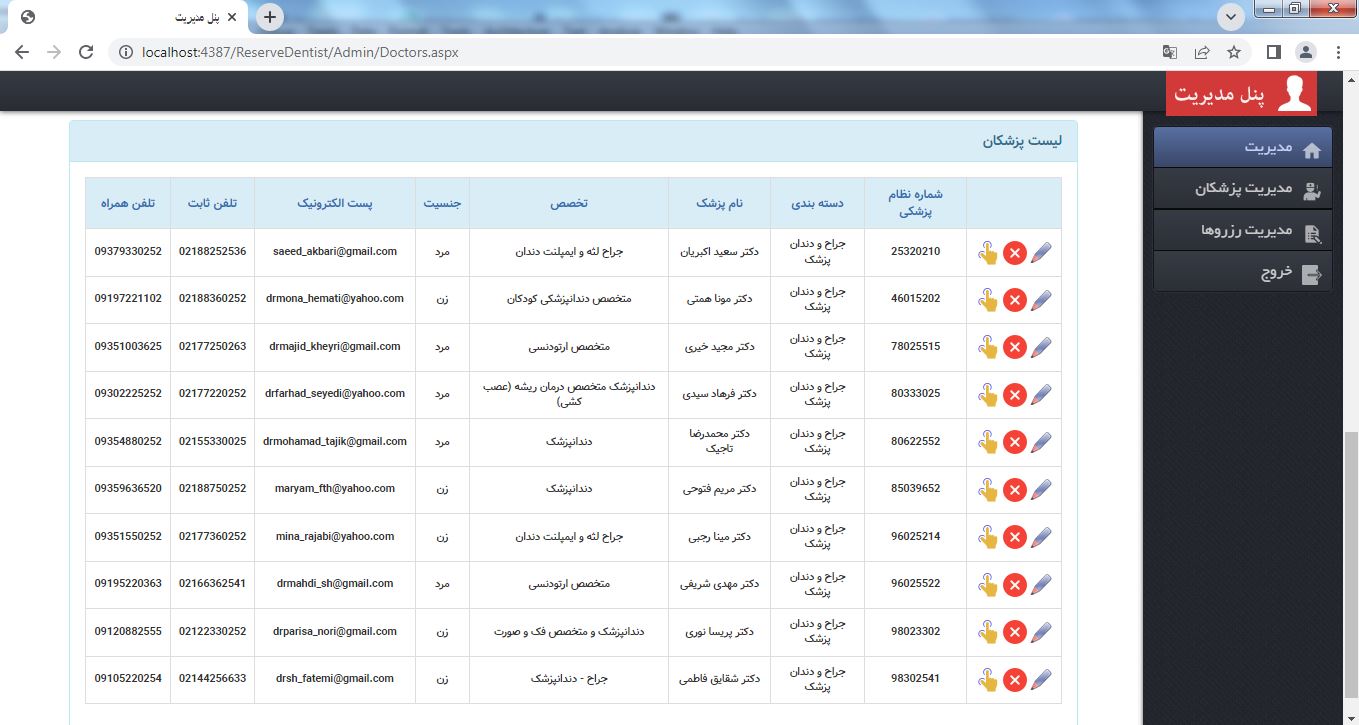The width and height of the screenshot is (1359, 725).
Task: Click red delete icon for doctor 46015202
Action: click(1014, 300)
